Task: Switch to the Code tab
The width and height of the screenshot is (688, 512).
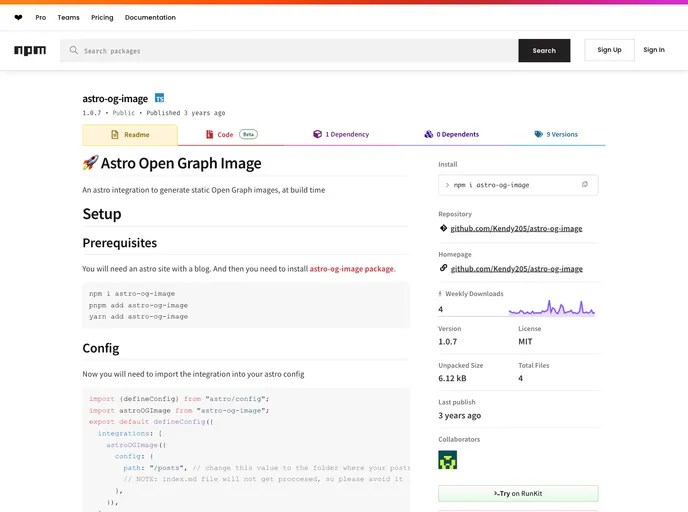Action: [x=232, y=135]
